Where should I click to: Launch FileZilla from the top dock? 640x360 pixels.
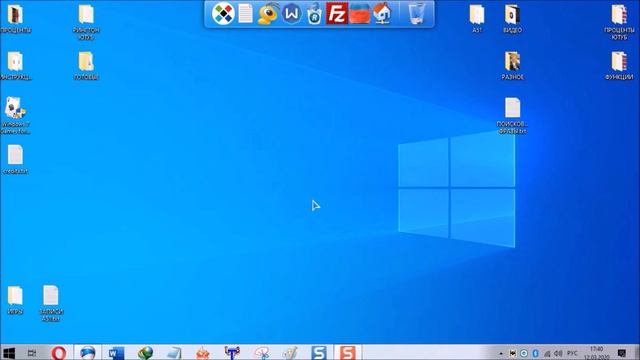337,13
